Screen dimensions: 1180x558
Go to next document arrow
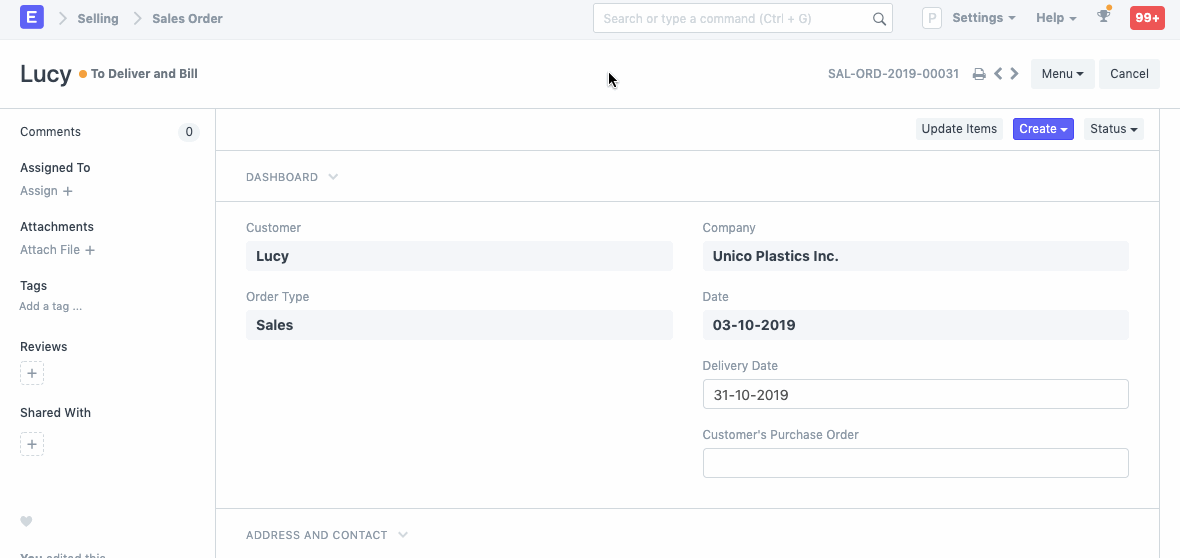point(1015,74)
